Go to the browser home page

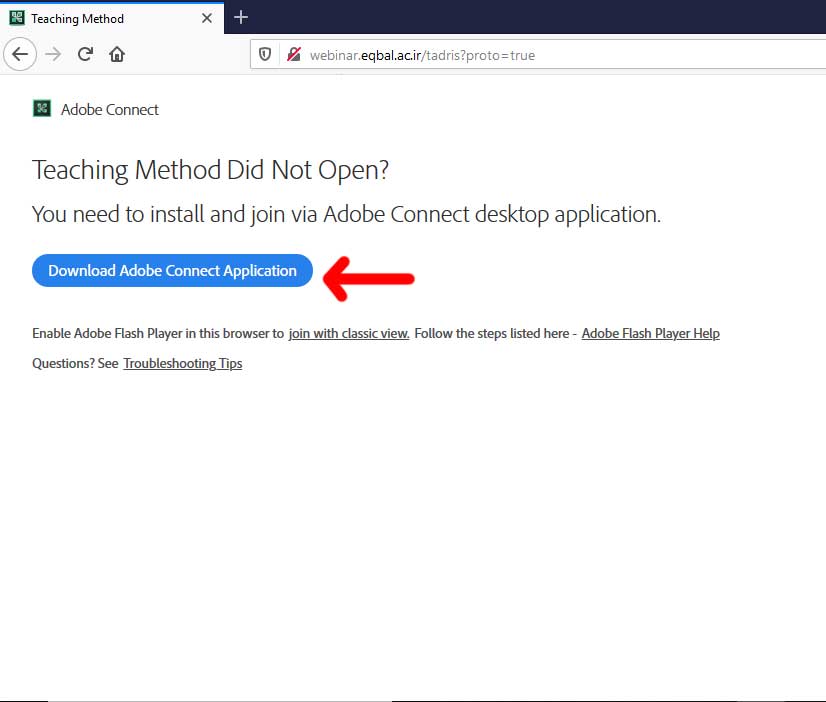pyautogui.click(x=117, y=54)
